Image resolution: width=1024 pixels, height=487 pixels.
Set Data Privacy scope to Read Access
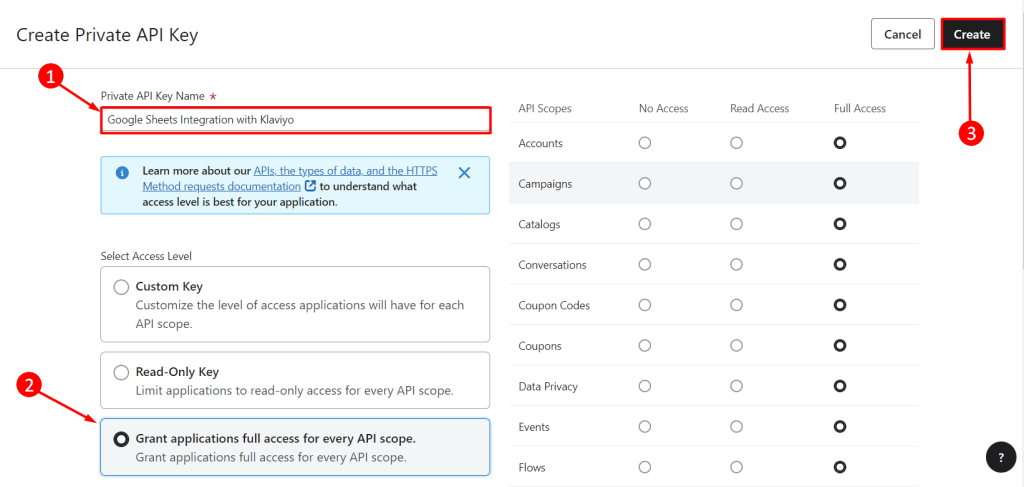click(x=737, y=386)
